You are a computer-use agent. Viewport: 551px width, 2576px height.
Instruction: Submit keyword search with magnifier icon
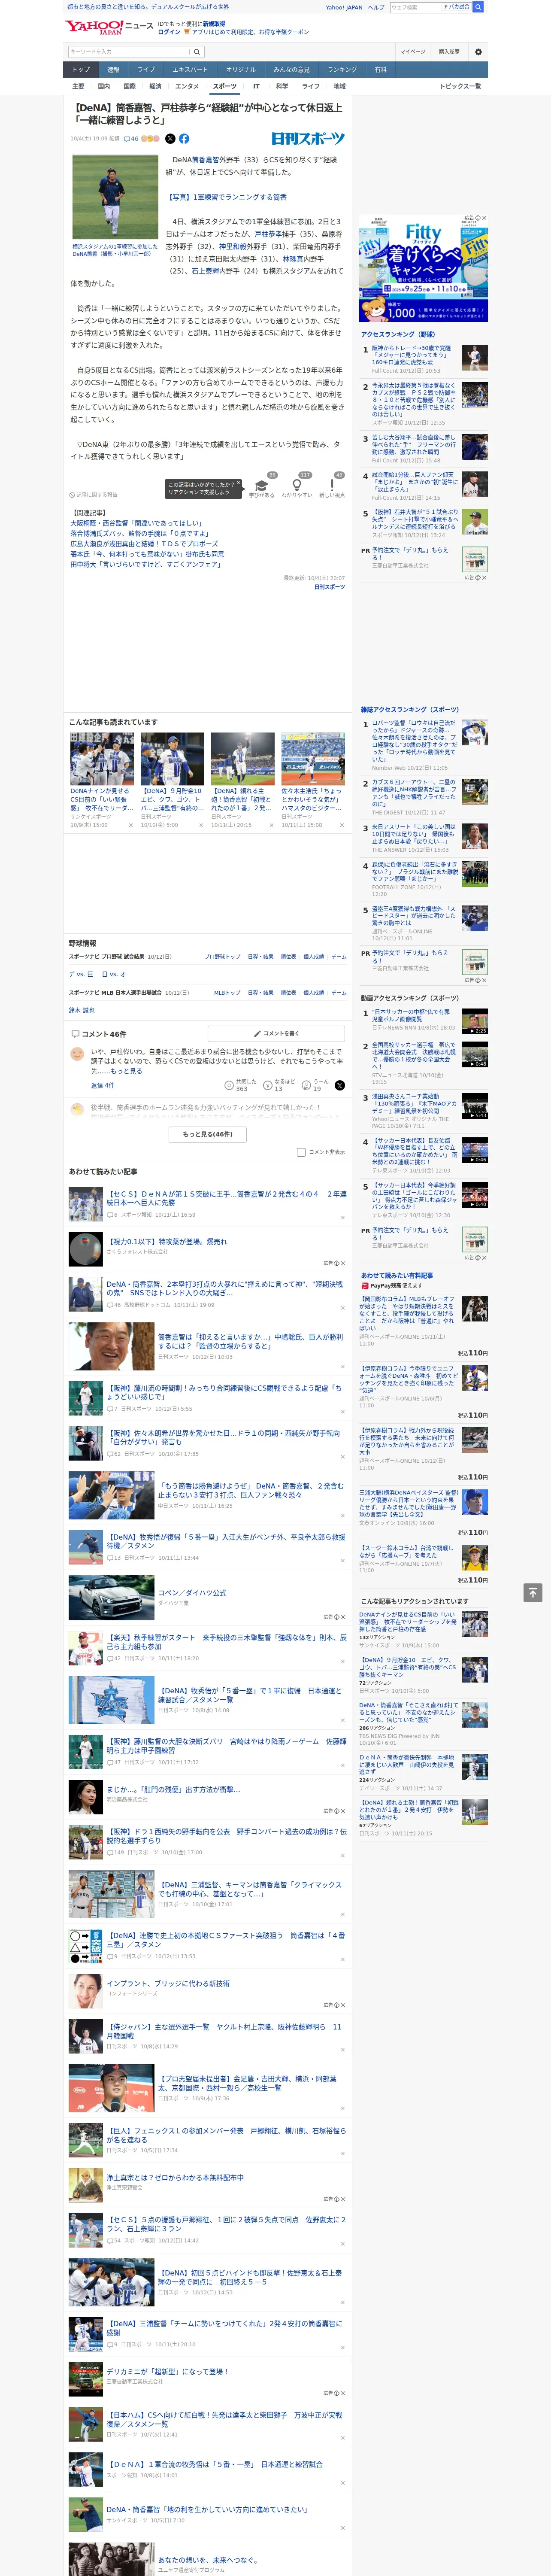[197, 51]
